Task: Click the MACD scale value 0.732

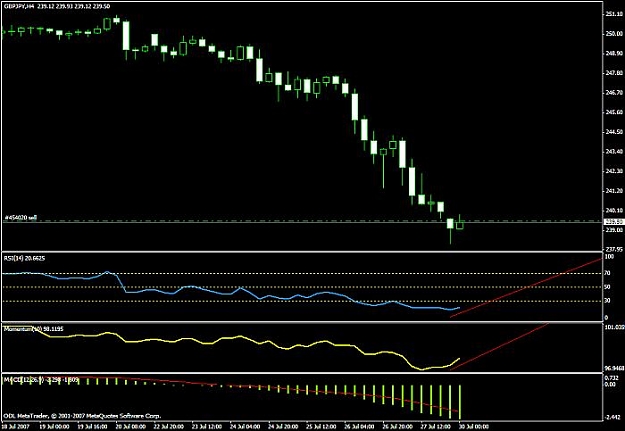Action: [x=611, y=378]
